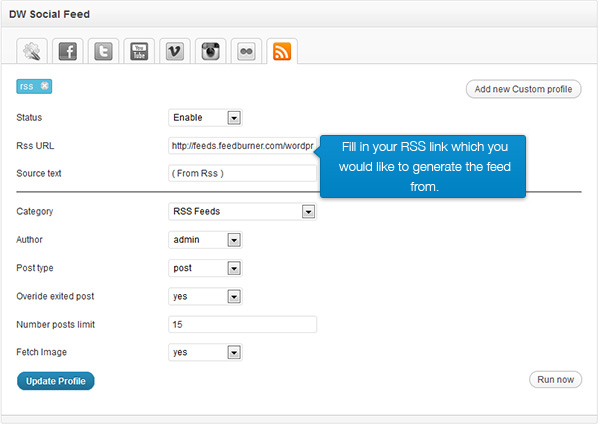
Task: Open the general settings gear tab
Action: tap(32, 51)
